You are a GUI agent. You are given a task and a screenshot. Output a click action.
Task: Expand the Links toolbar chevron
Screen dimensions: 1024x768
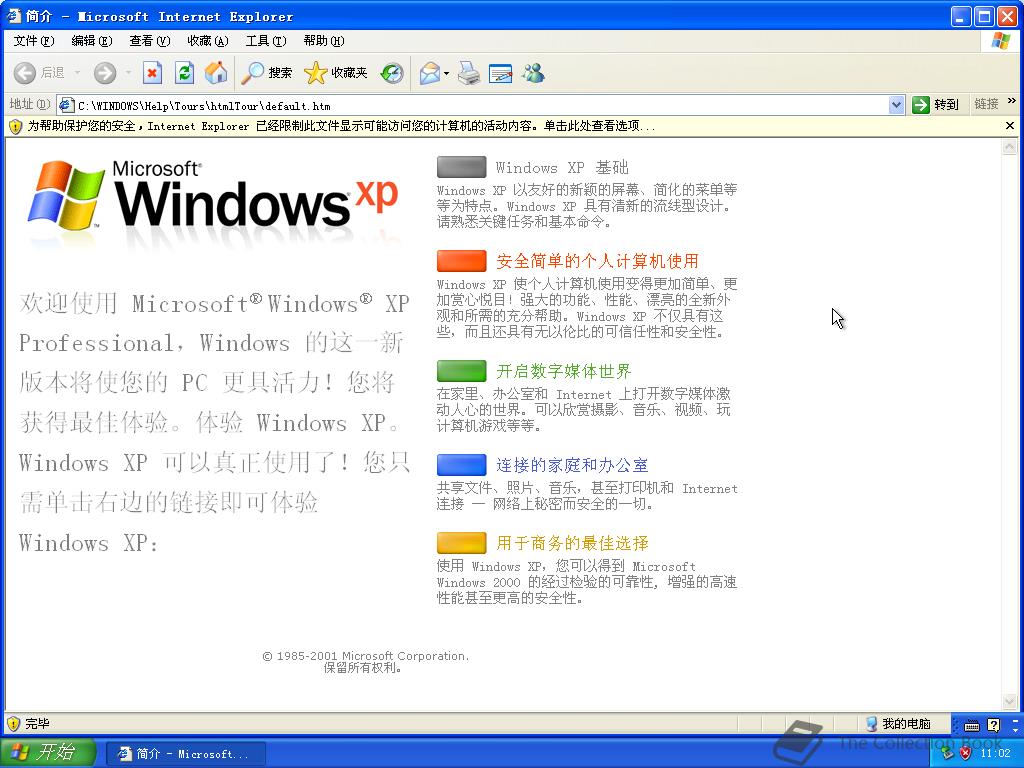click(x=1012, y=101)
